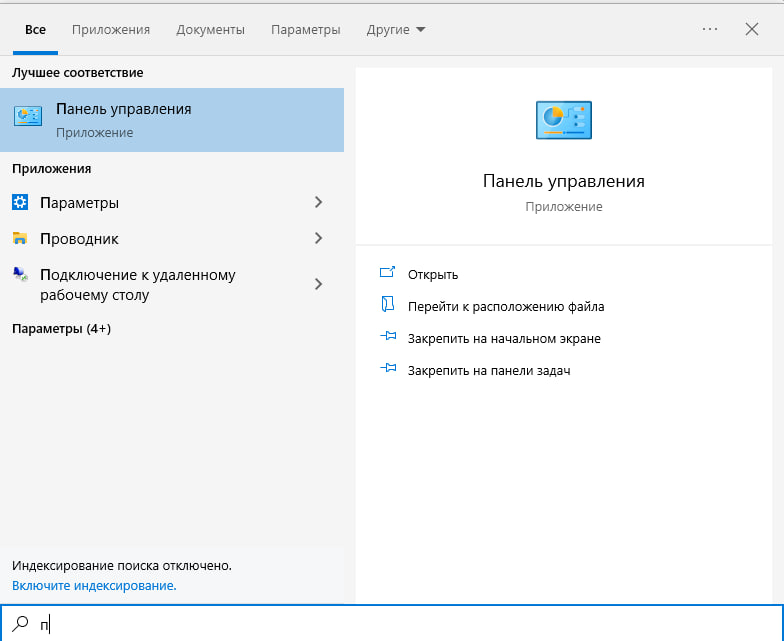Click the remote desktop connection icon
784x641 pixels.
[20, 274]
